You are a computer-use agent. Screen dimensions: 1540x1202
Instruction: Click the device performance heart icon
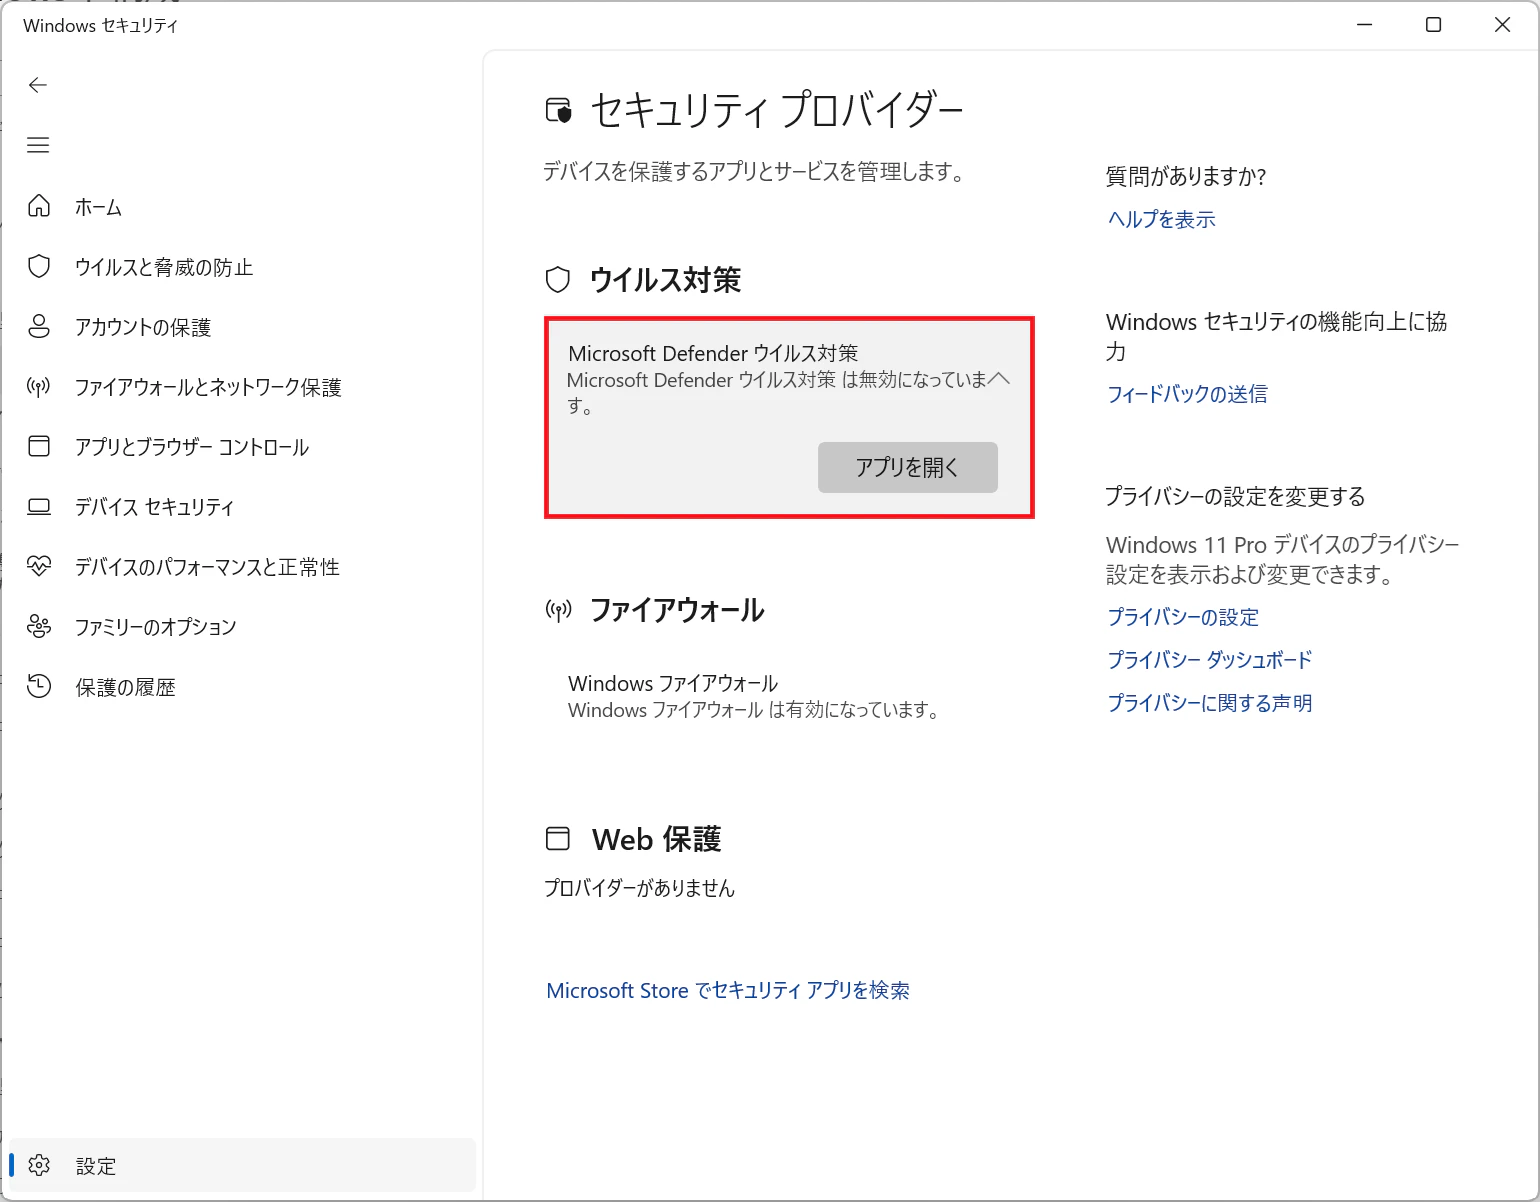[x=39, y=566]
